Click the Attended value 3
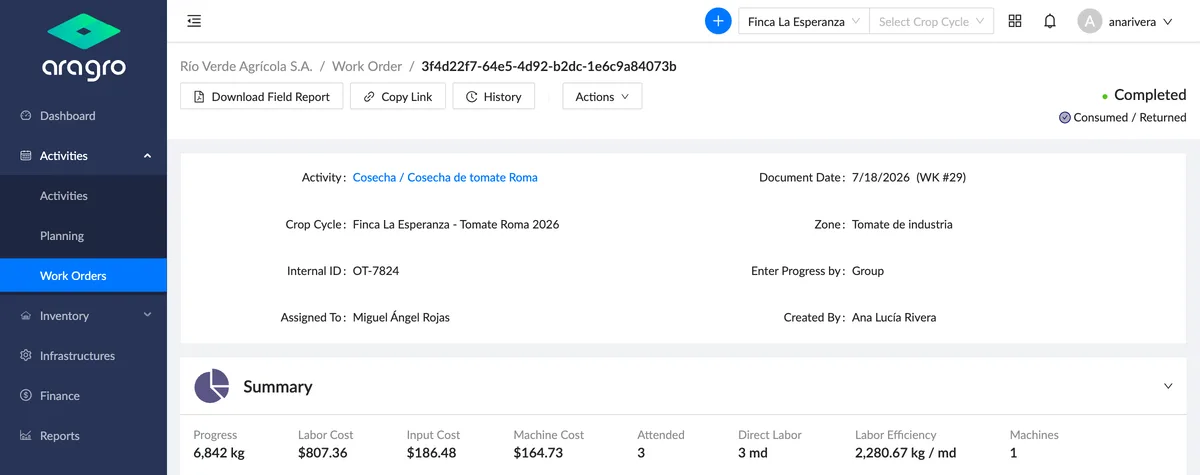 [x=641, y=453]
